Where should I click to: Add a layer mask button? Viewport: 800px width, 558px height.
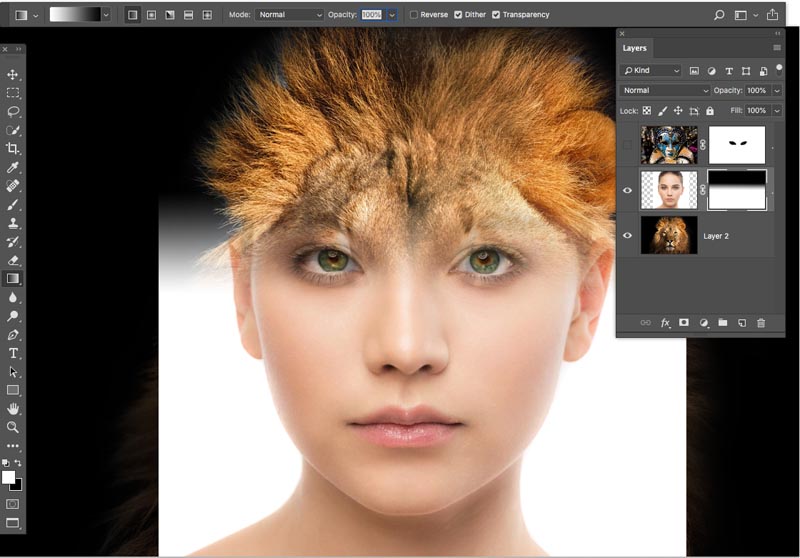tap(684, 322)
